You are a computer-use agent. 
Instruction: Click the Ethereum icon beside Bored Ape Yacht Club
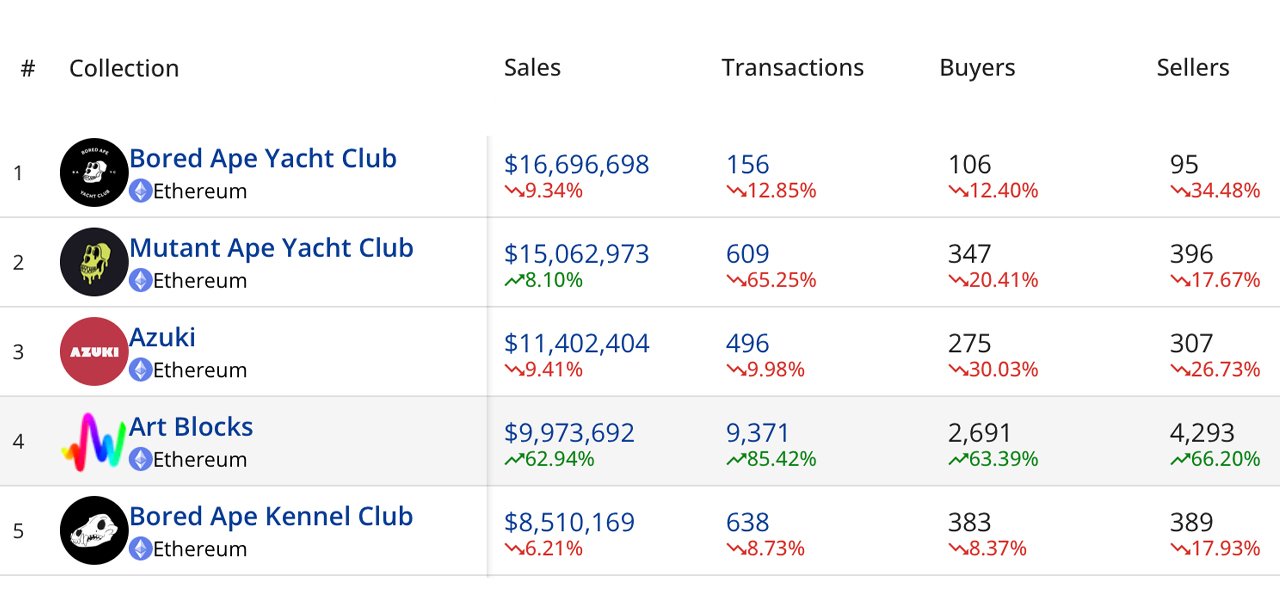[x=139, y=191]
